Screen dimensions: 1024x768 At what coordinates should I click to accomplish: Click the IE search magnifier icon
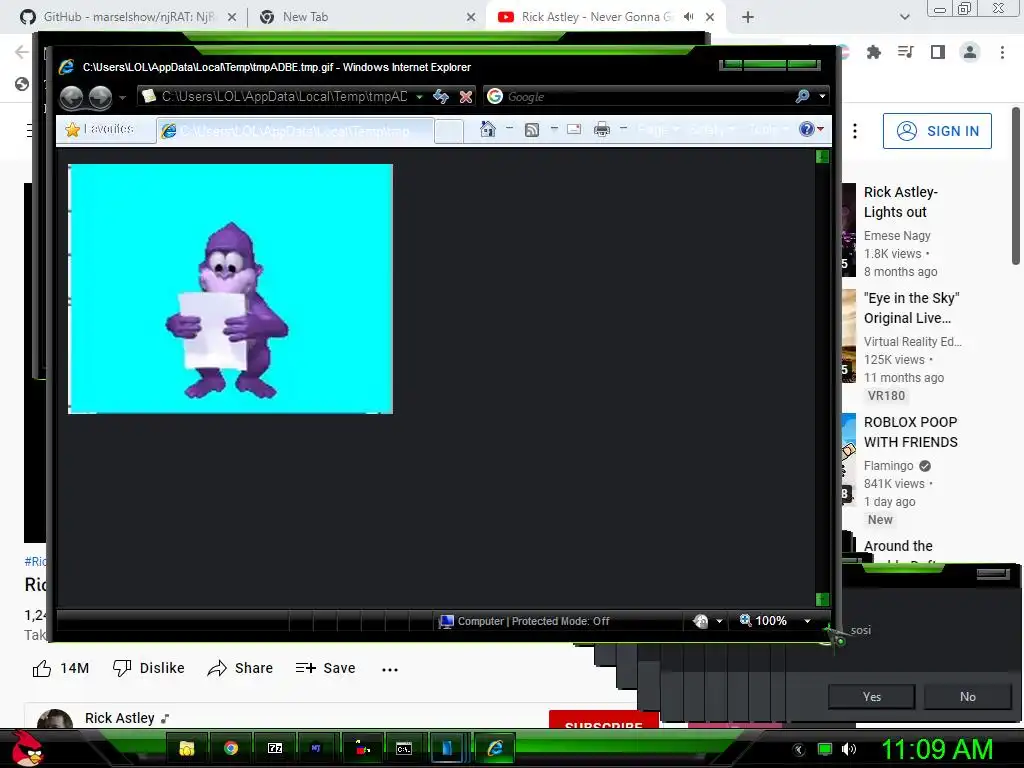[x=803, y=97]
